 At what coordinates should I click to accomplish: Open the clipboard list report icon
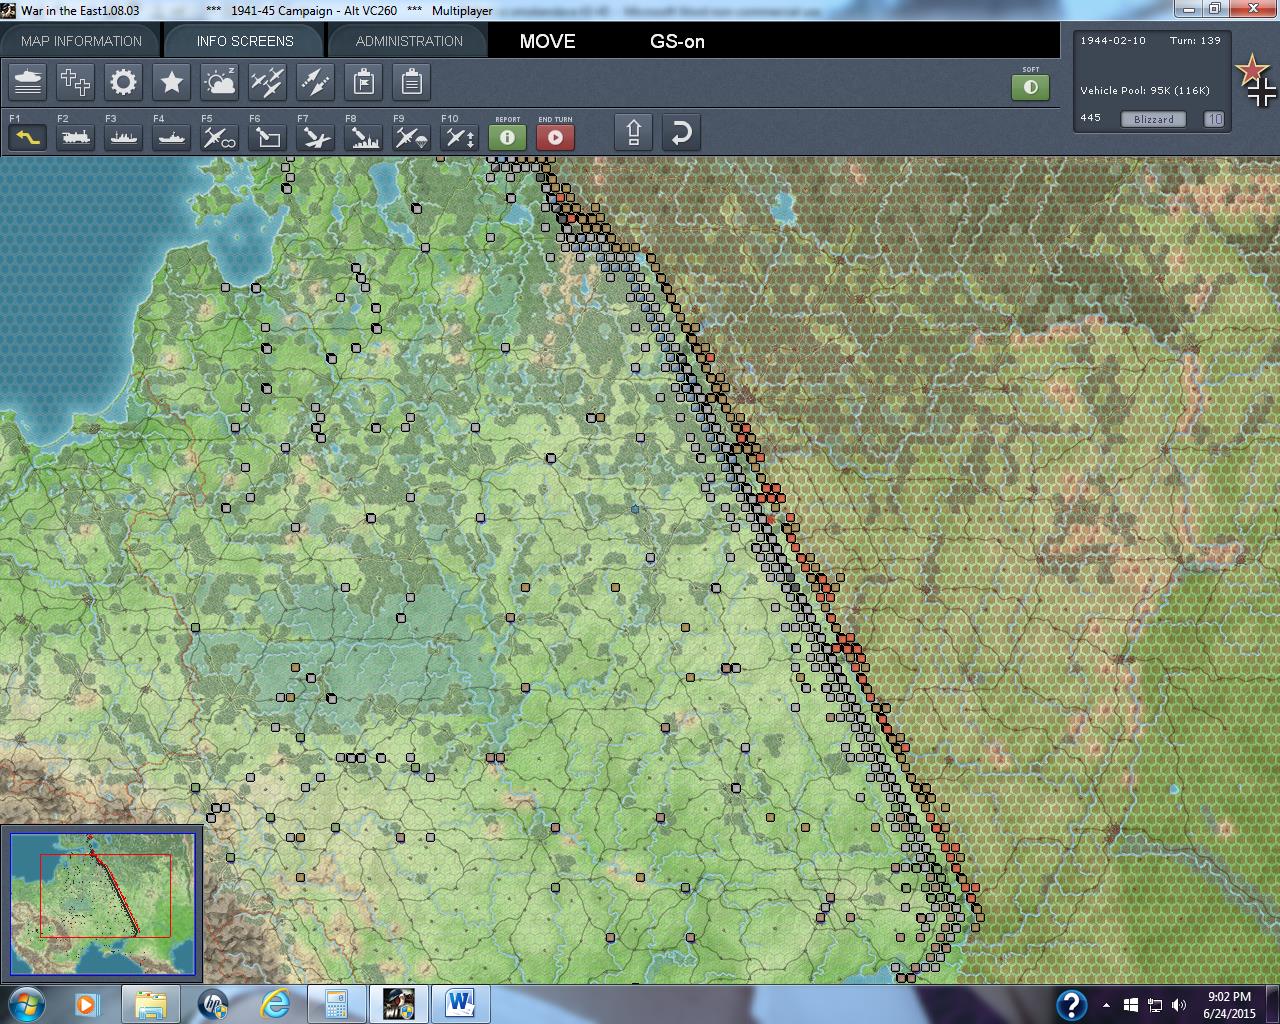(x=412, y=82)
